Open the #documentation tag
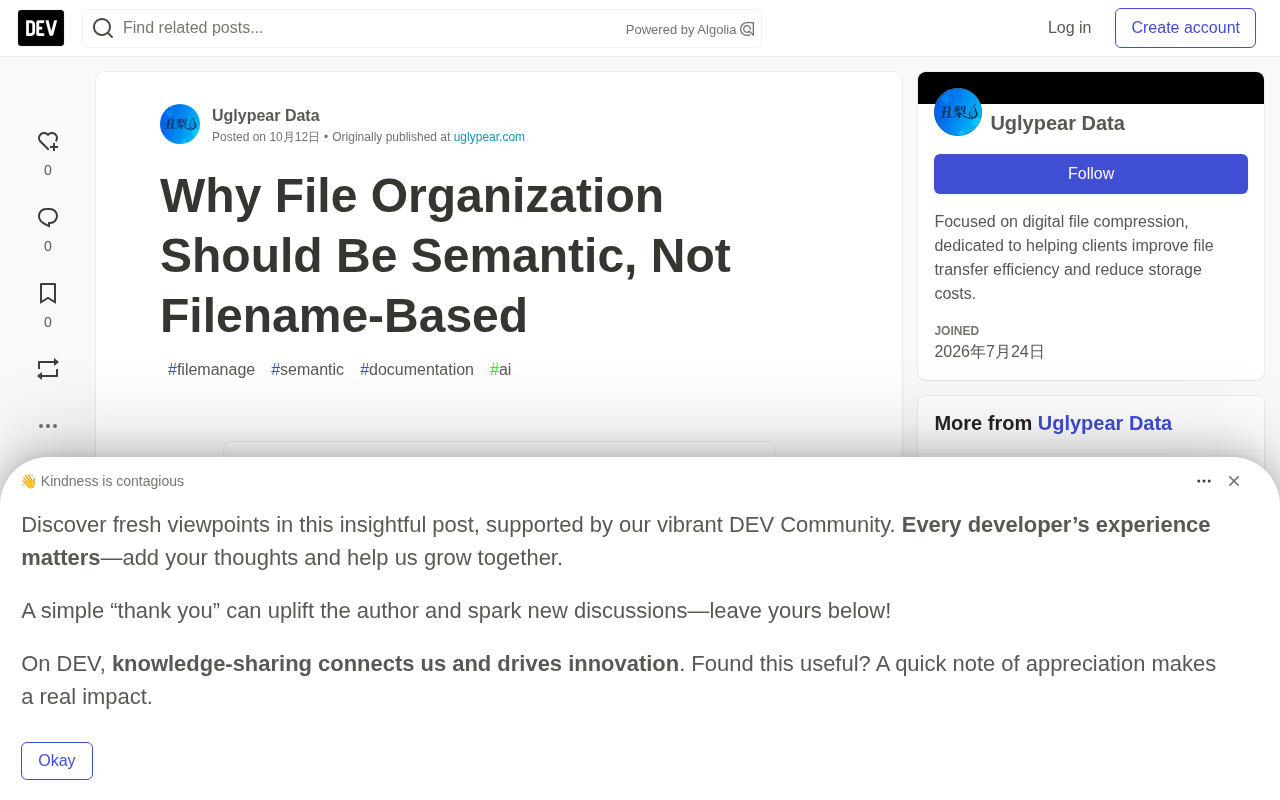Screen dimensions: 1280x800 click(x=417, y=370)
